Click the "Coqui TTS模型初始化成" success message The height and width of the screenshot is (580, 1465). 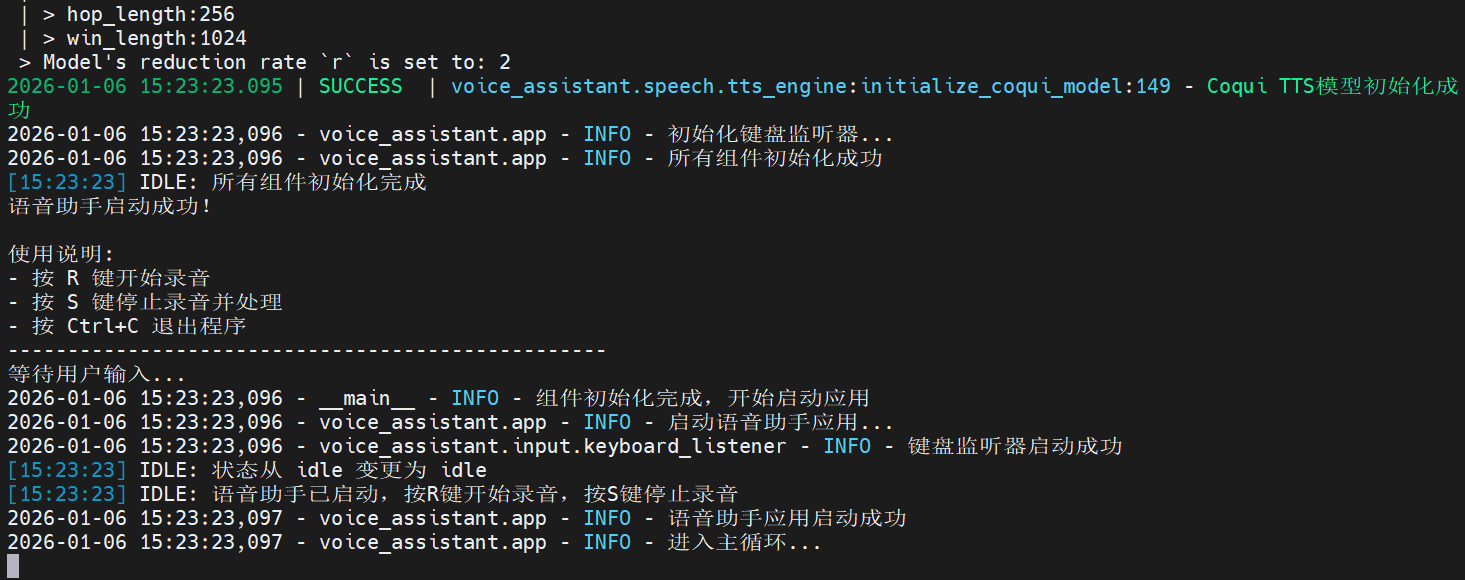coord(1332,86)
